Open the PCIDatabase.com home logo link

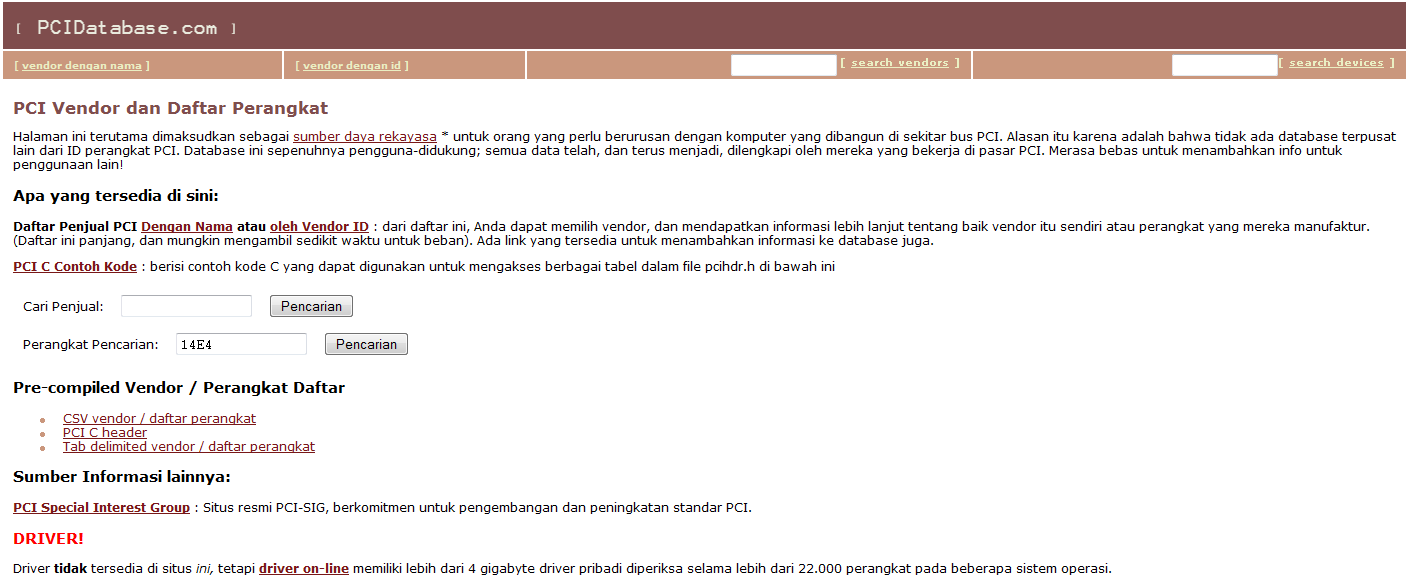tap(127, 28)
